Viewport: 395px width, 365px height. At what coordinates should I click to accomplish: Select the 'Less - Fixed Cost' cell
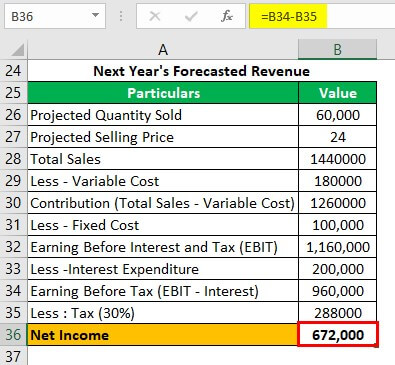tap(163, 225)
